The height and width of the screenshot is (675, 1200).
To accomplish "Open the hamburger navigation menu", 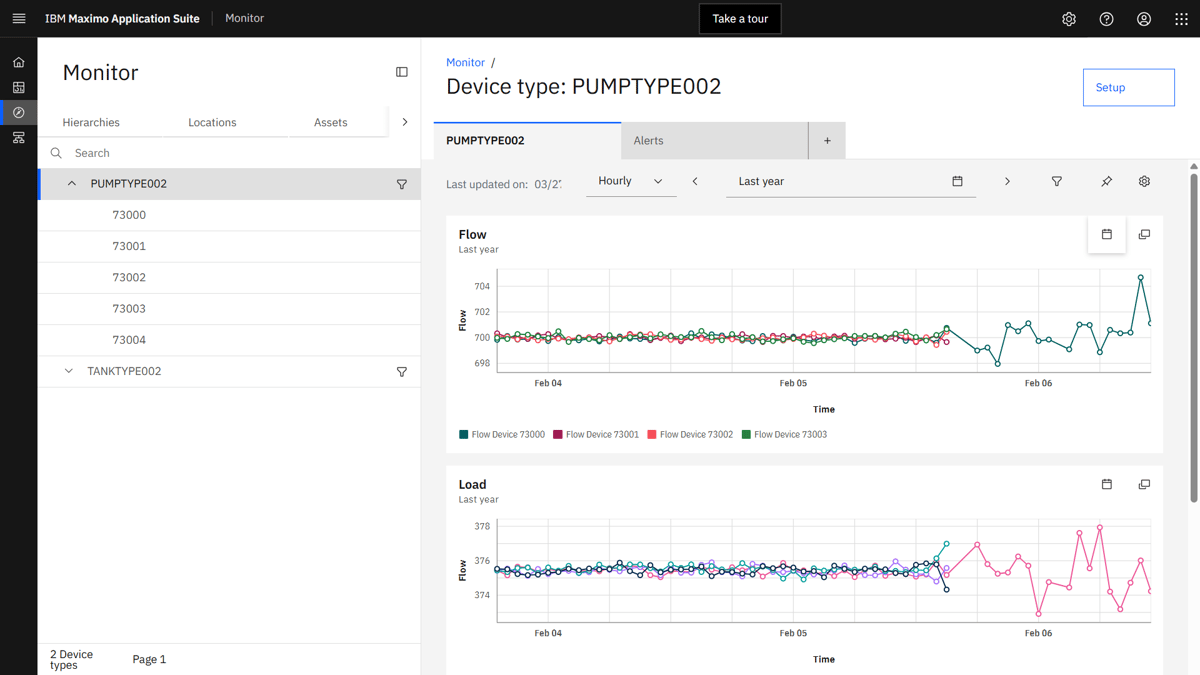I will coord(18,18).
